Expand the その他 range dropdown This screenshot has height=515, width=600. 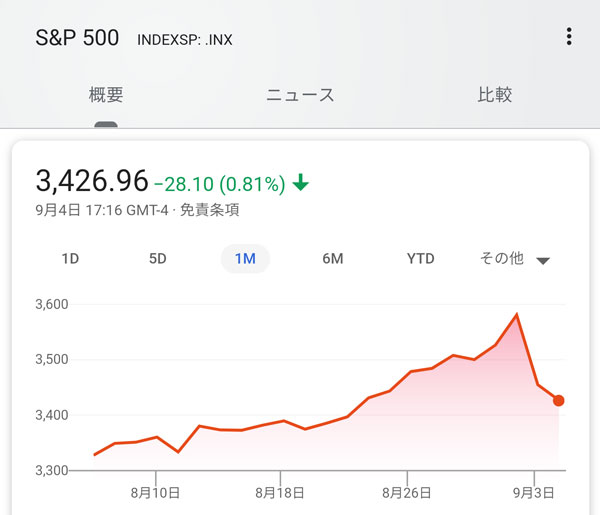tap(503, 259)
